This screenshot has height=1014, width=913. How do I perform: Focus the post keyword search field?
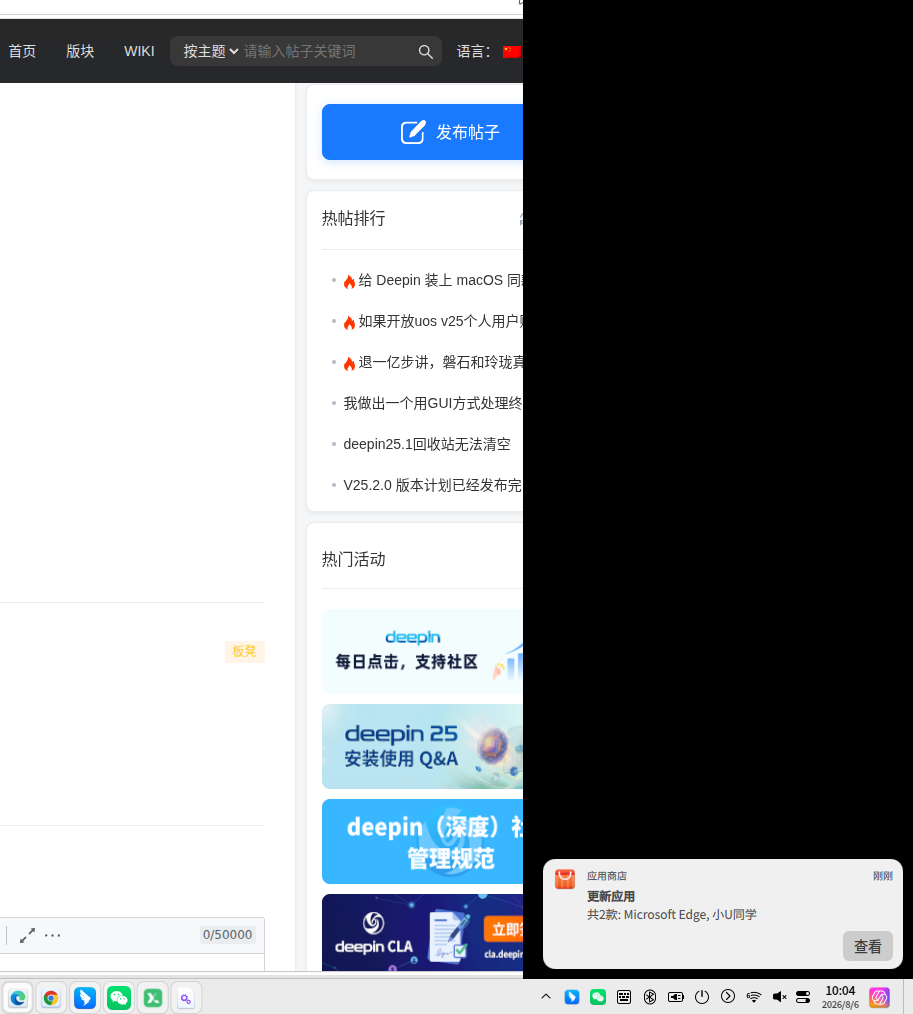coord(328,51)
